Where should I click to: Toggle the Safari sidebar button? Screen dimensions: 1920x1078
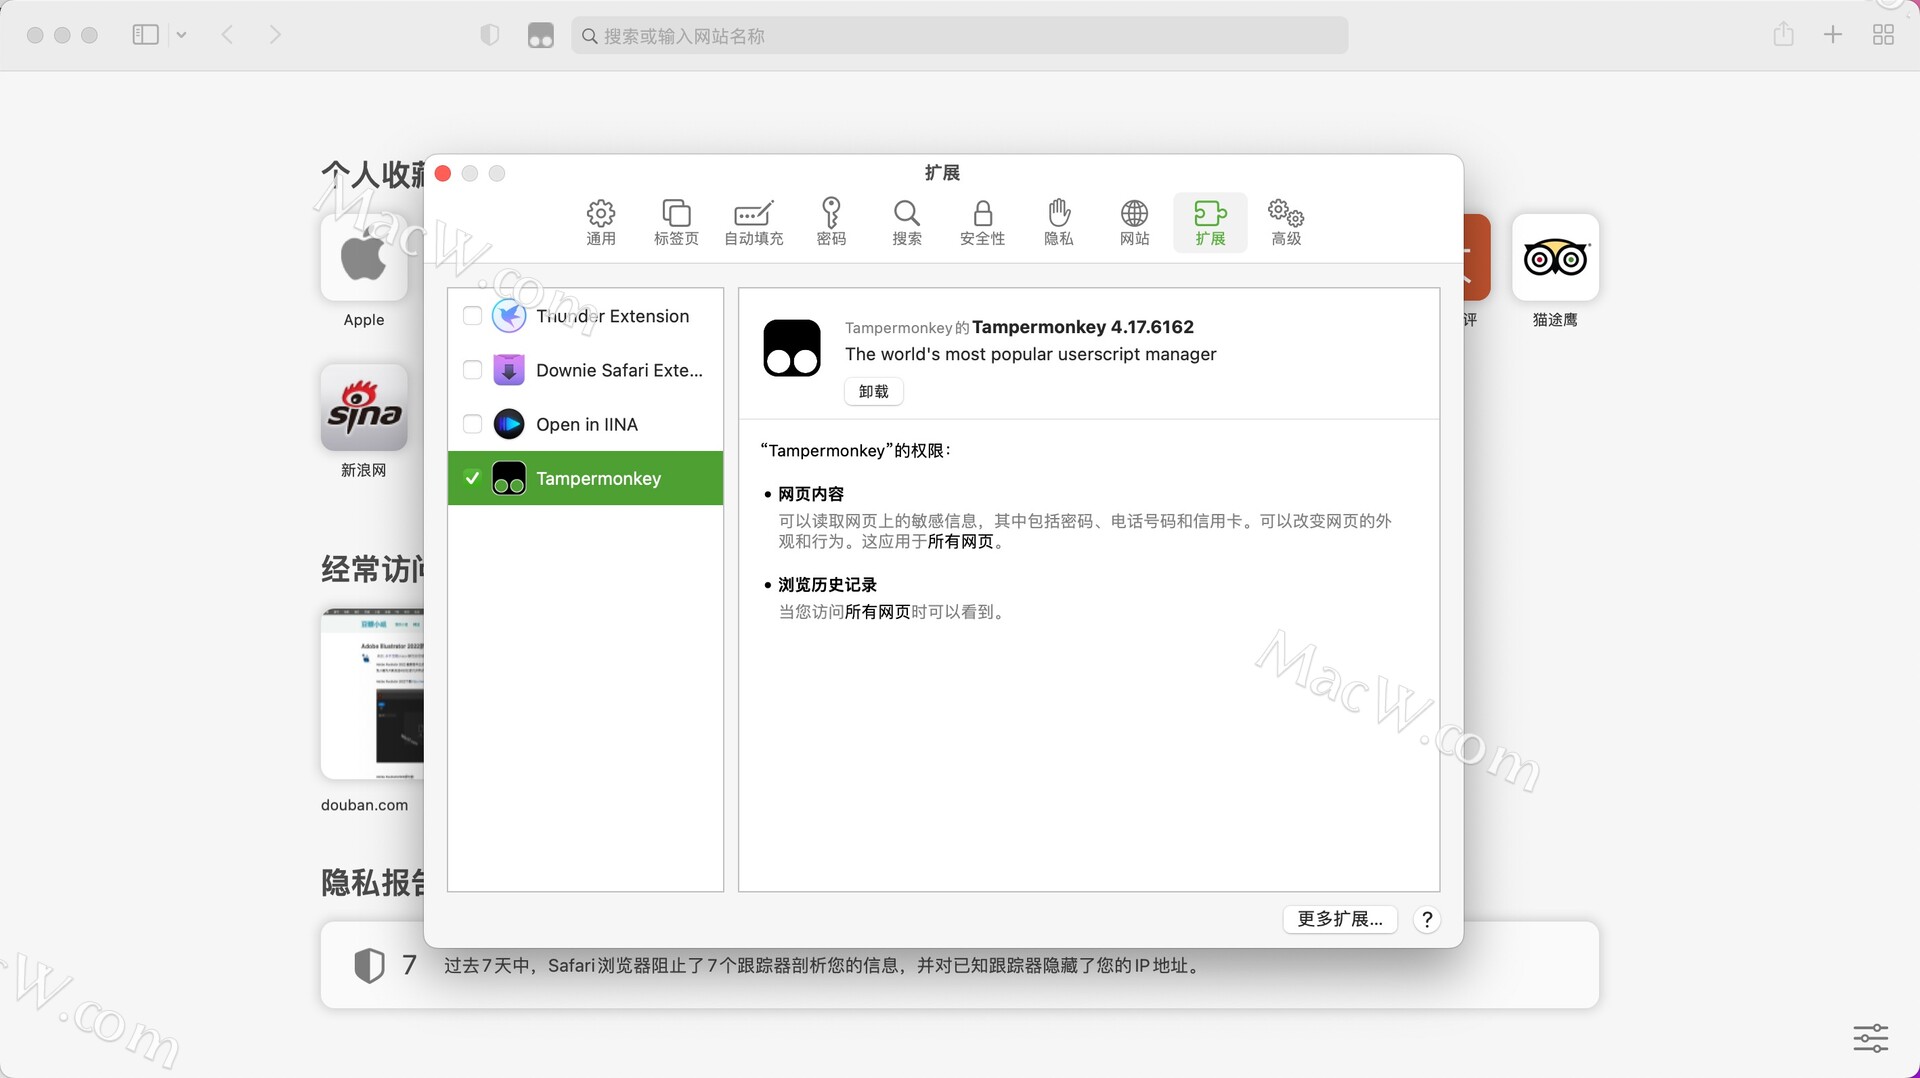click(145, 35)
